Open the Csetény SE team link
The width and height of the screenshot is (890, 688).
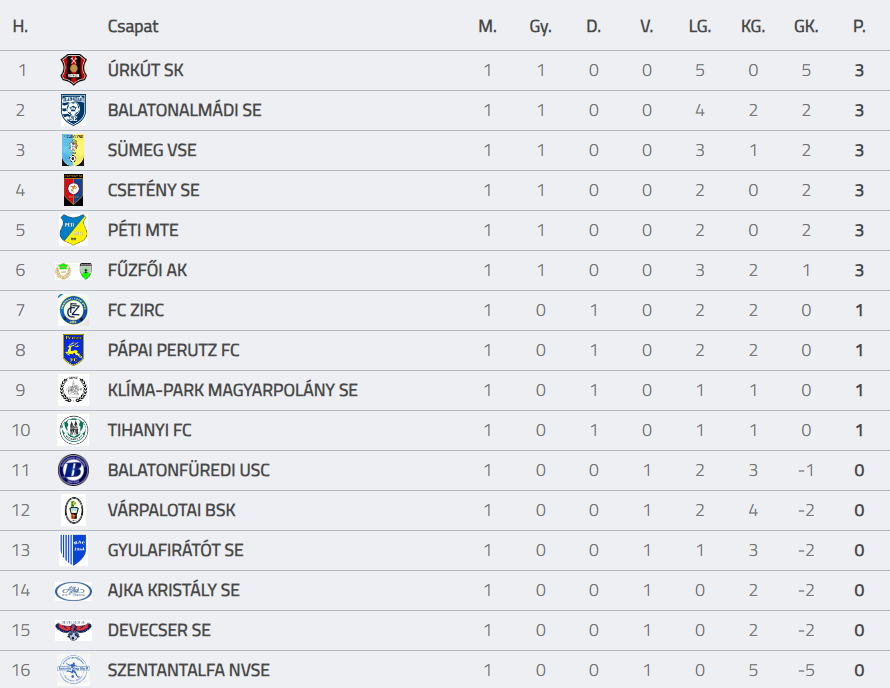pos(153,190)
